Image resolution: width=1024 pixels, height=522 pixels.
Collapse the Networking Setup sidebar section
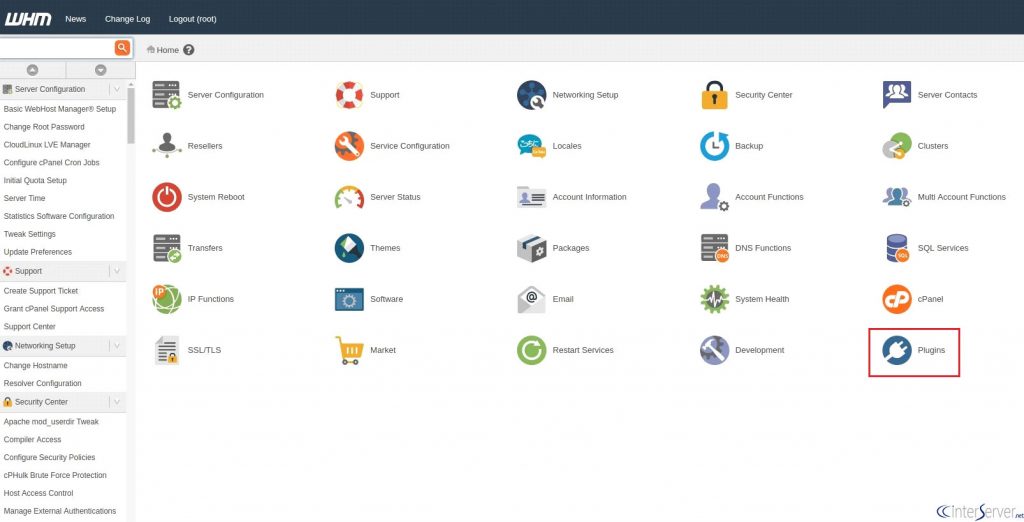[x=116, y=346]
